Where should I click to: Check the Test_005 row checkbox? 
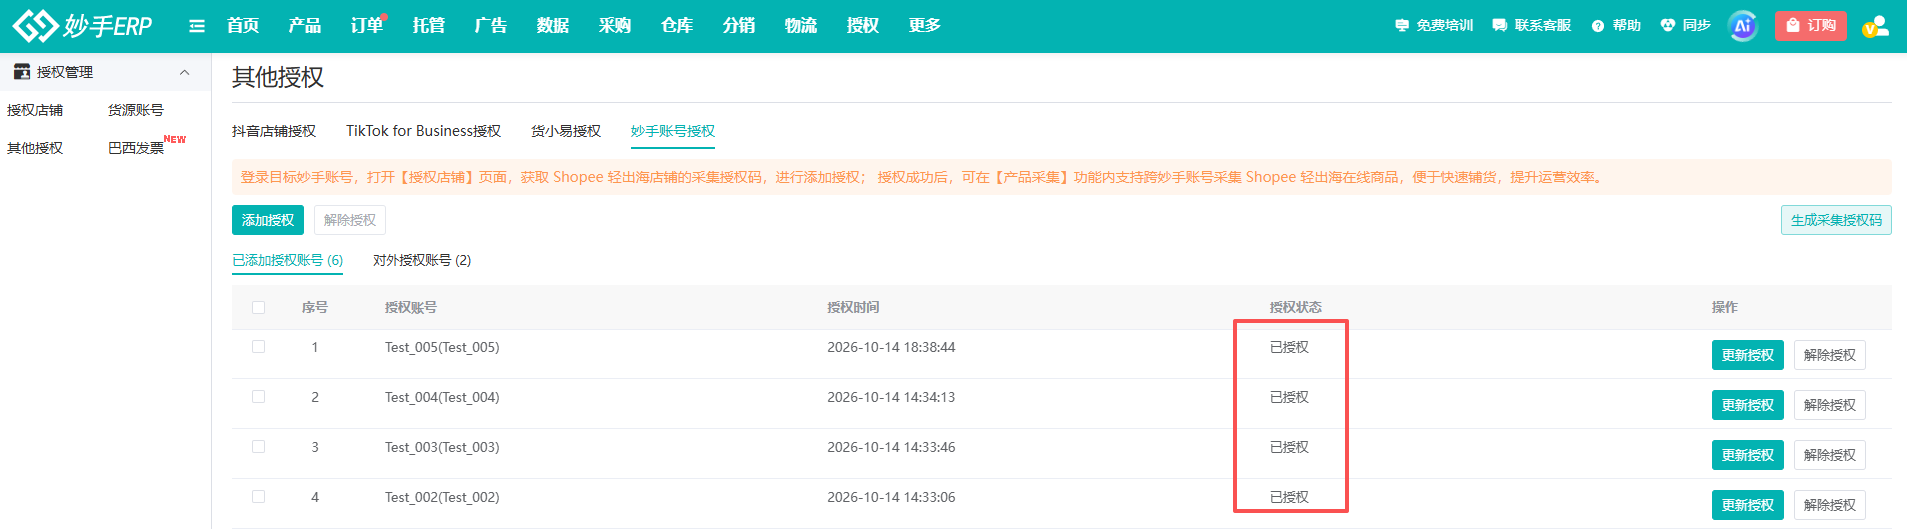click(259, 347)
